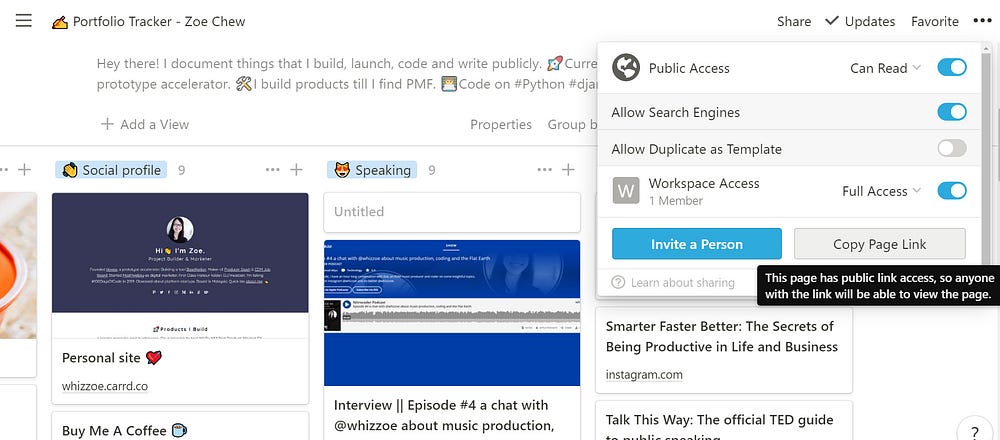Image resolution: width=1000 pixels, height=440 pixels.
Task: Open the hamburger sidebar menu
Action: pos(24,21)
